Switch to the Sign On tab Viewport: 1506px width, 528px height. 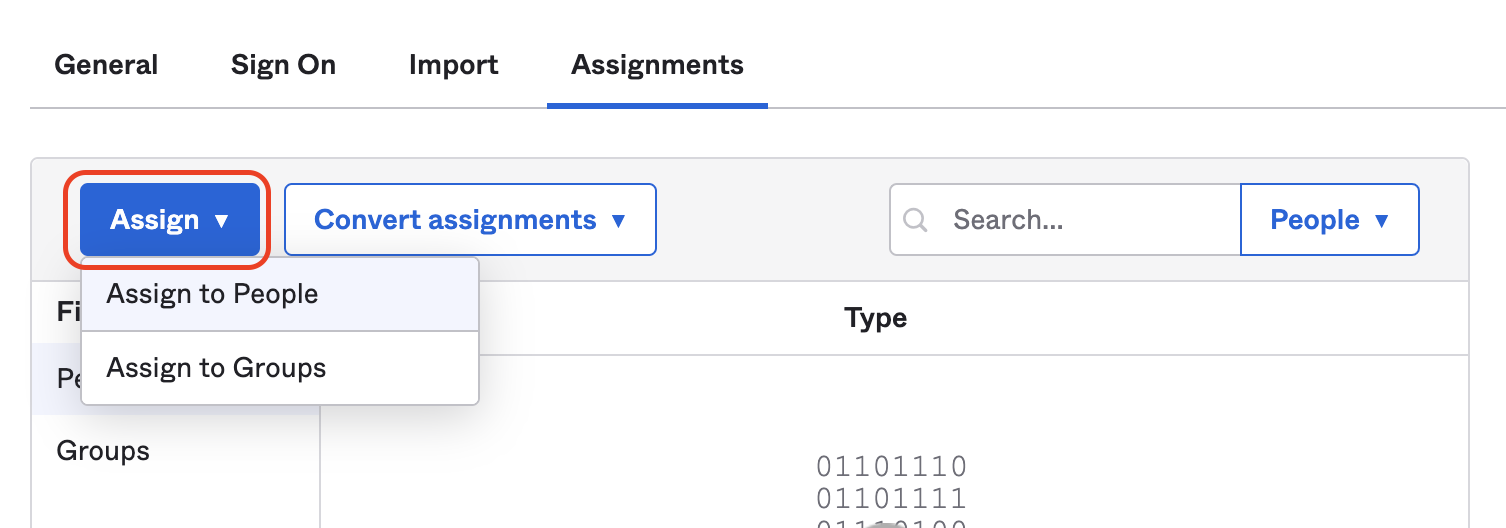click(283, 66)
